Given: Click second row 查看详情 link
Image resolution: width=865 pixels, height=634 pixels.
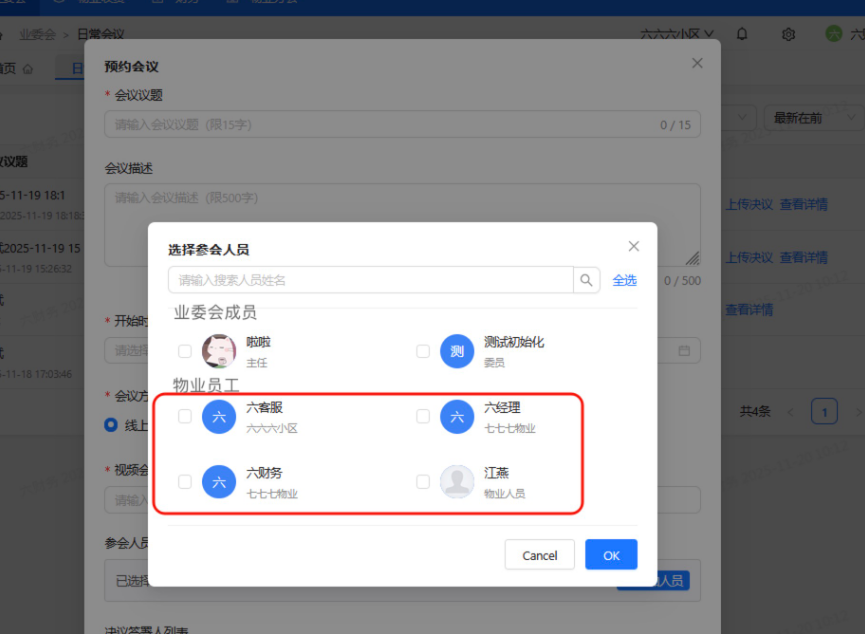Looking at the screenshot, I should pos(804,258).
